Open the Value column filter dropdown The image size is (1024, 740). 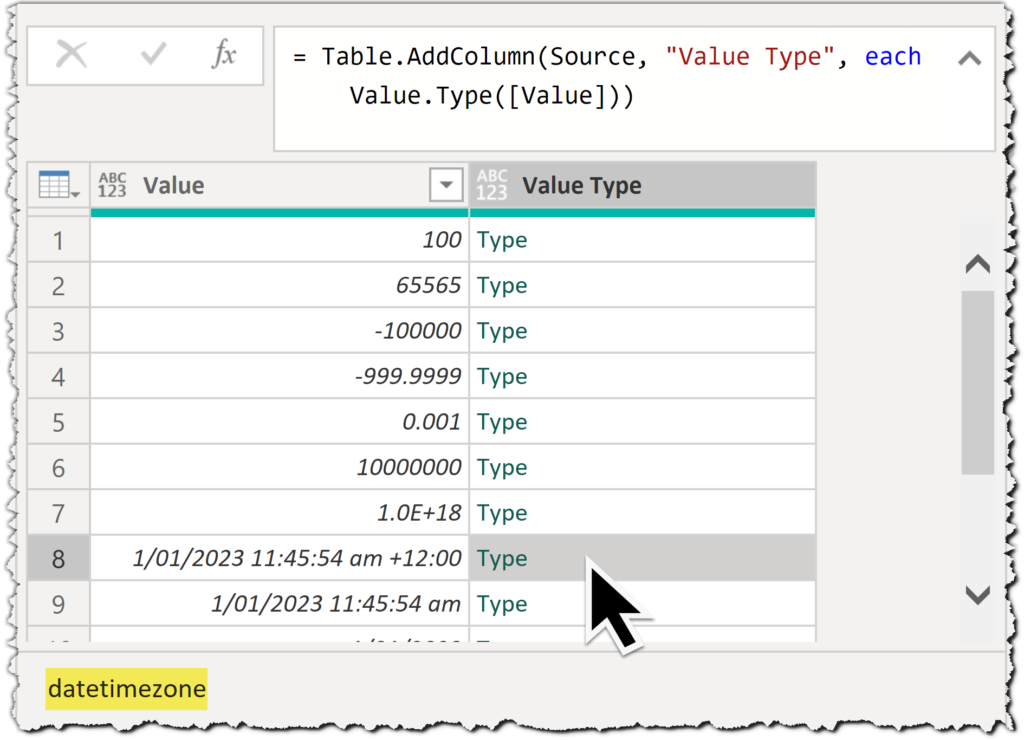point(446,185)
